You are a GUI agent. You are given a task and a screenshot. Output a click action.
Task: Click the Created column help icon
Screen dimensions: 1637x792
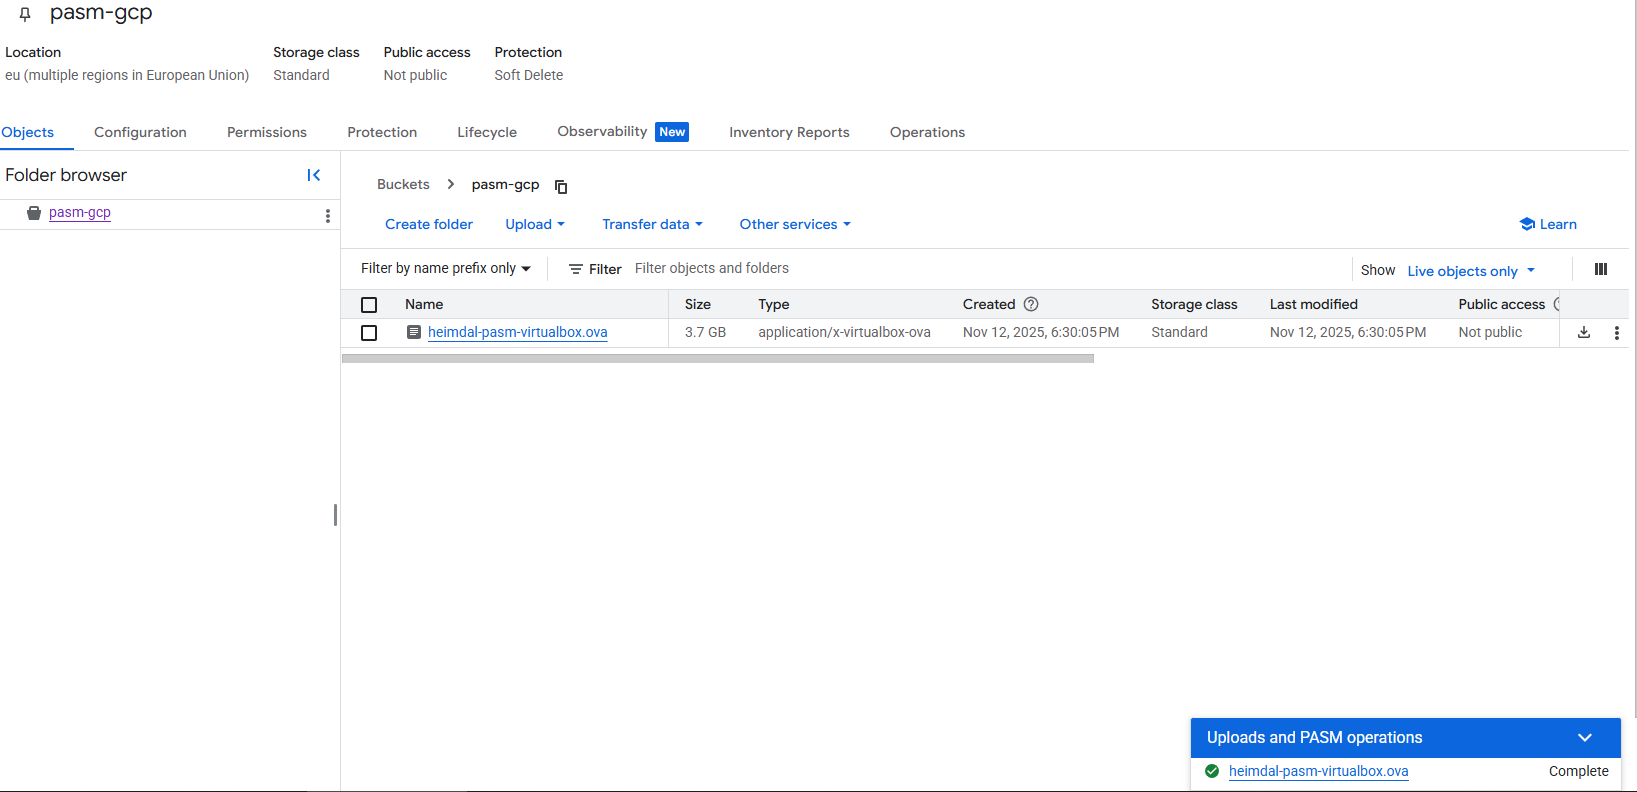click(1031, 304)
